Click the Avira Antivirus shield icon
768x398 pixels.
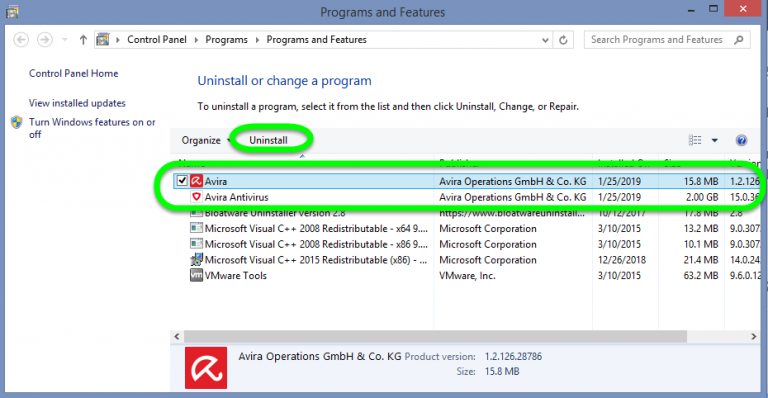pos(196,197)
